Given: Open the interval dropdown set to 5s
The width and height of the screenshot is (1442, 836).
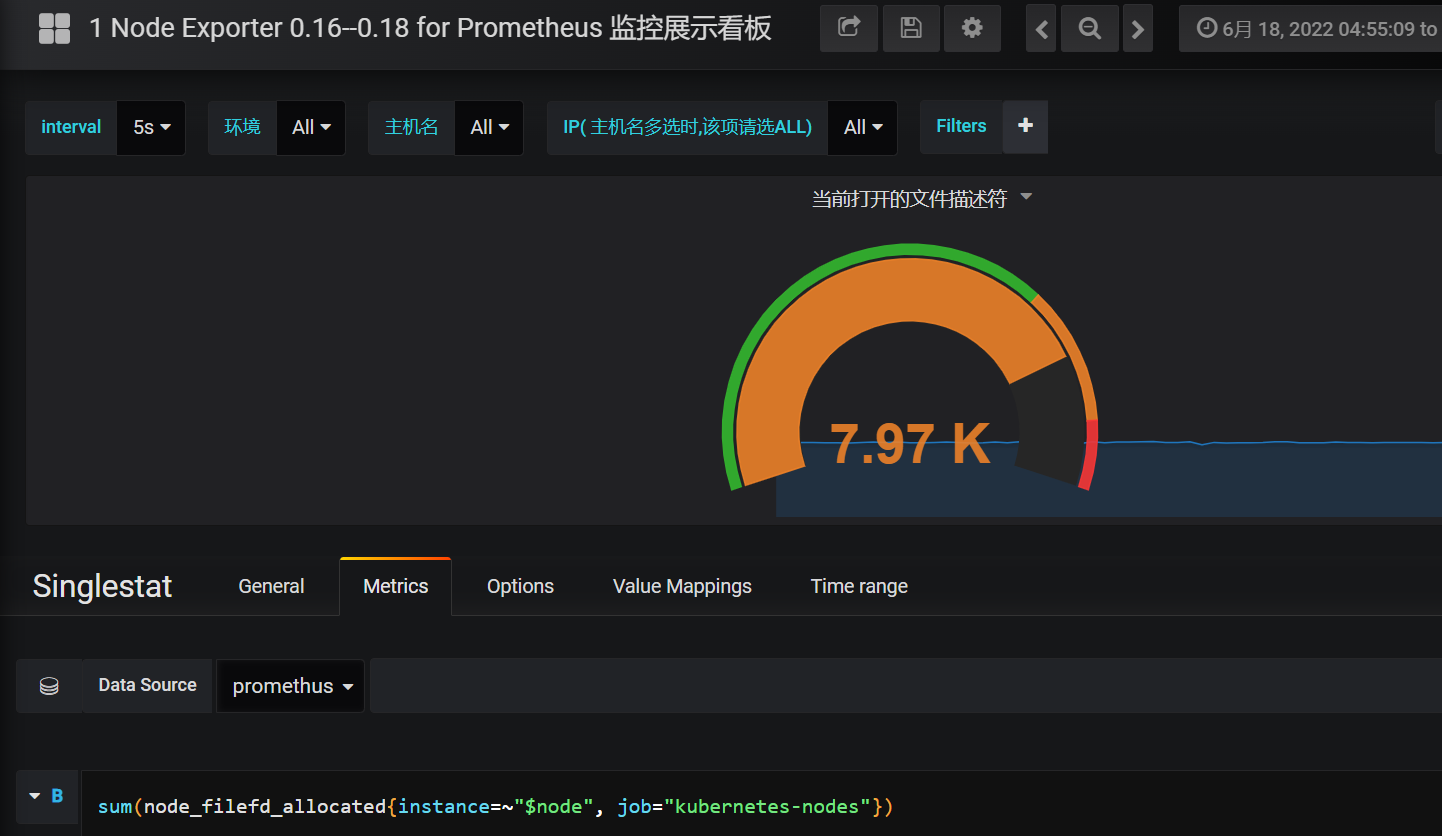Looking at the screenshot, I should pyautogui.click(x=150, y=127).
